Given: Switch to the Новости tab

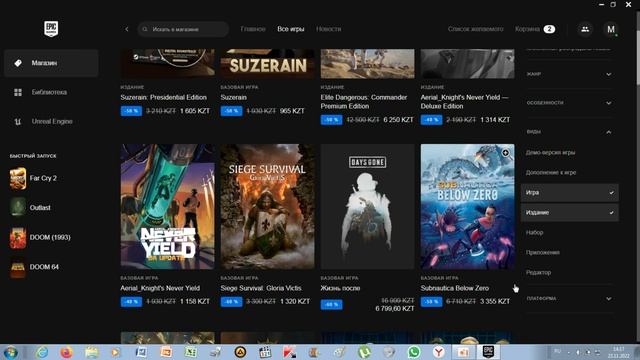Looking at the screenshot, I should pyautogui.click(x=329, y=29).
